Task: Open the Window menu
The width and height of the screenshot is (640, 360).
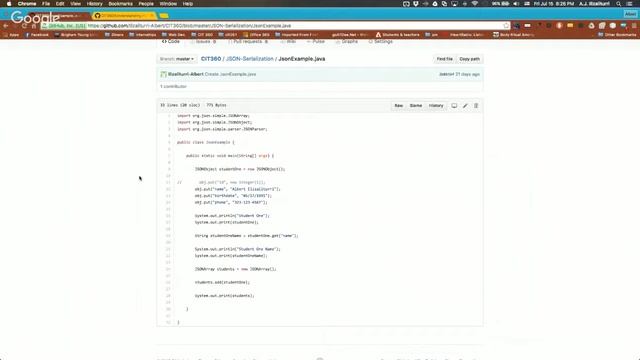Action: click(168, 4)
